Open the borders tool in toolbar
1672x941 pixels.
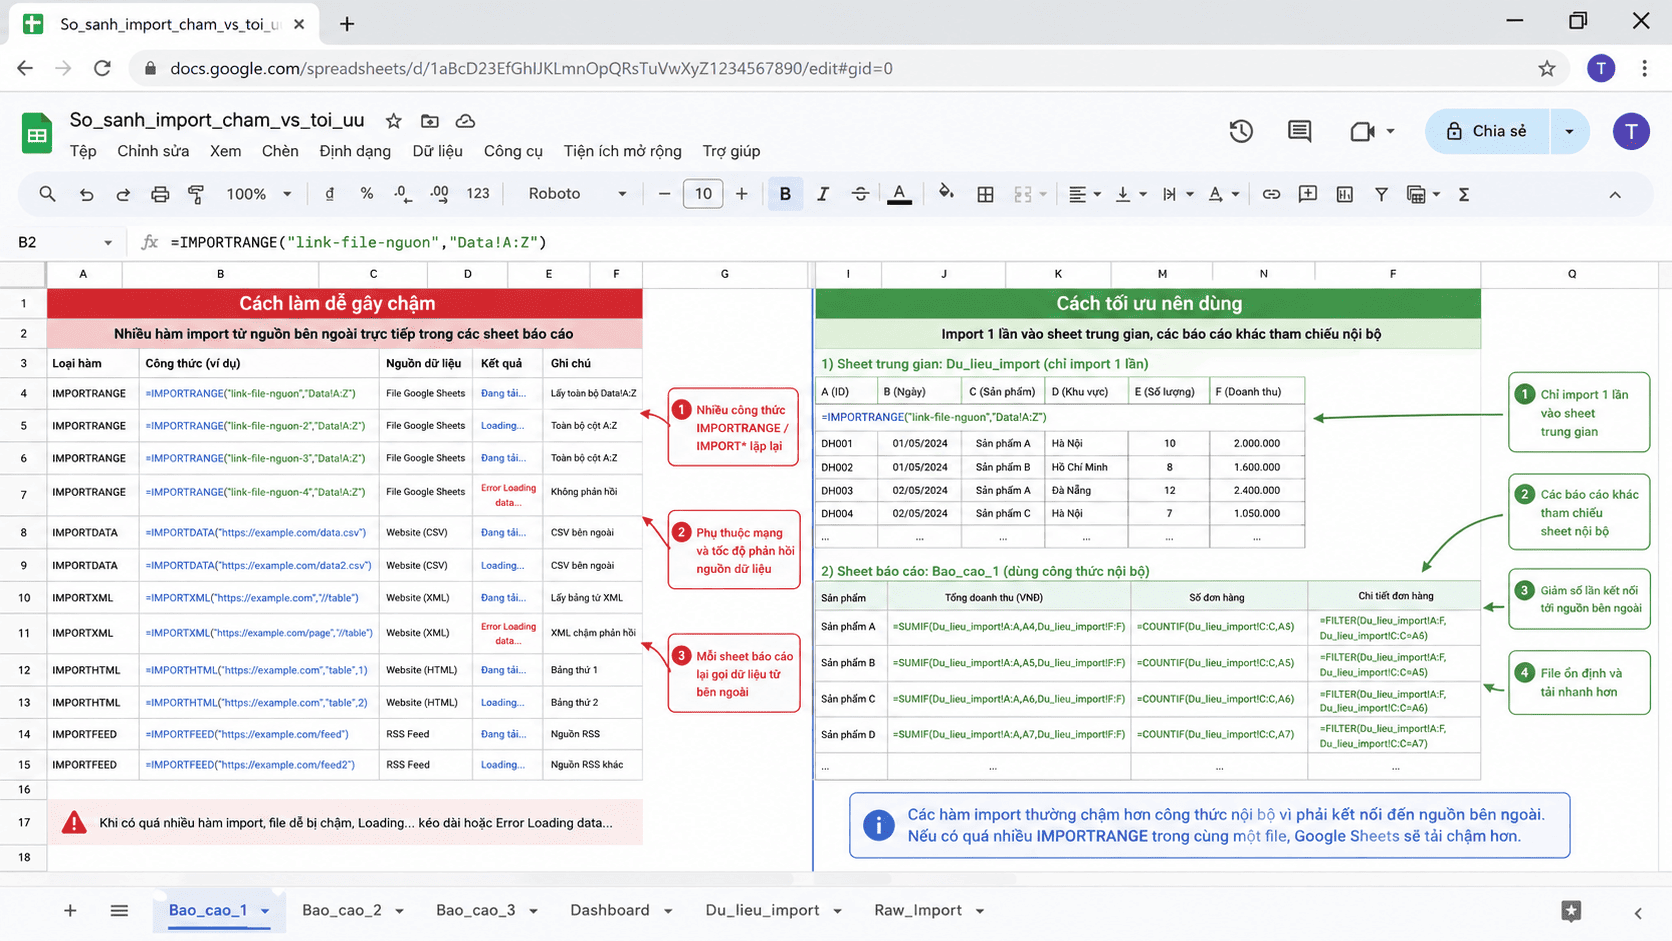tap(985, 194)
